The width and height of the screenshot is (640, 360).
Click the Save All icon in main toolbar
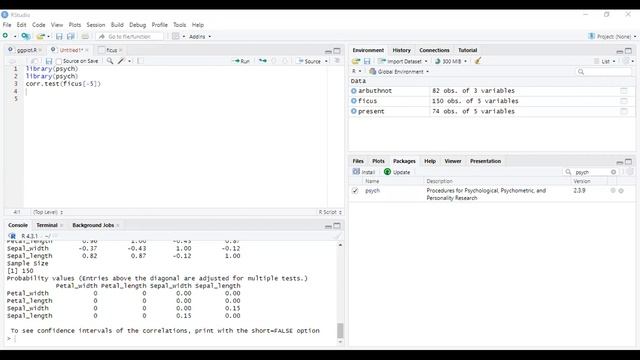point(71,36)
